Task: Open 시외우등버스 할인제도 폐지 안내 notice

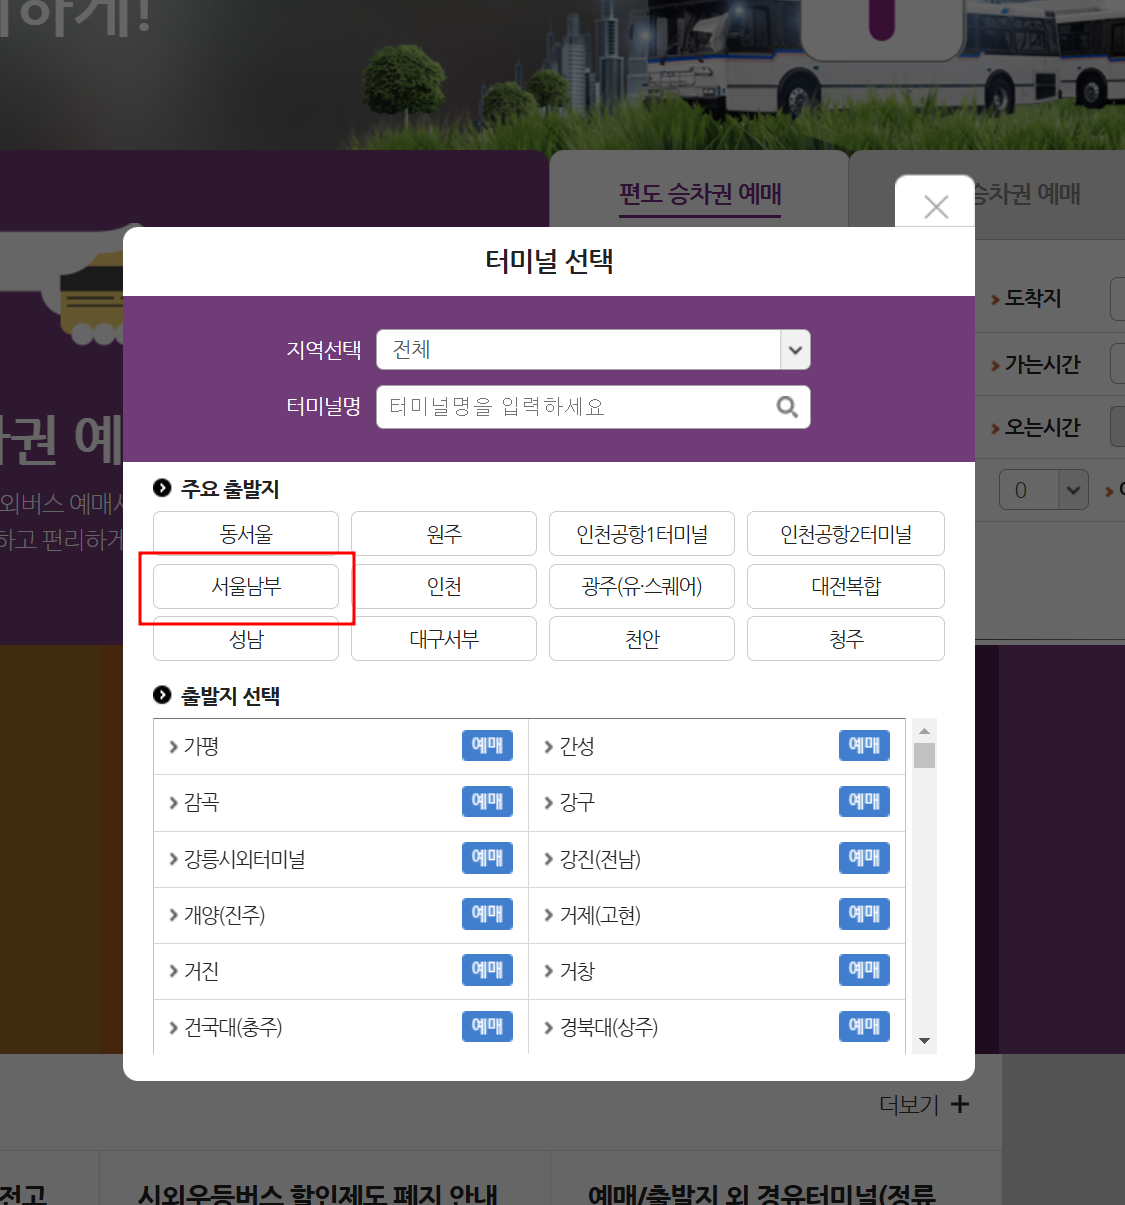Action: (x=317, y=1194)
